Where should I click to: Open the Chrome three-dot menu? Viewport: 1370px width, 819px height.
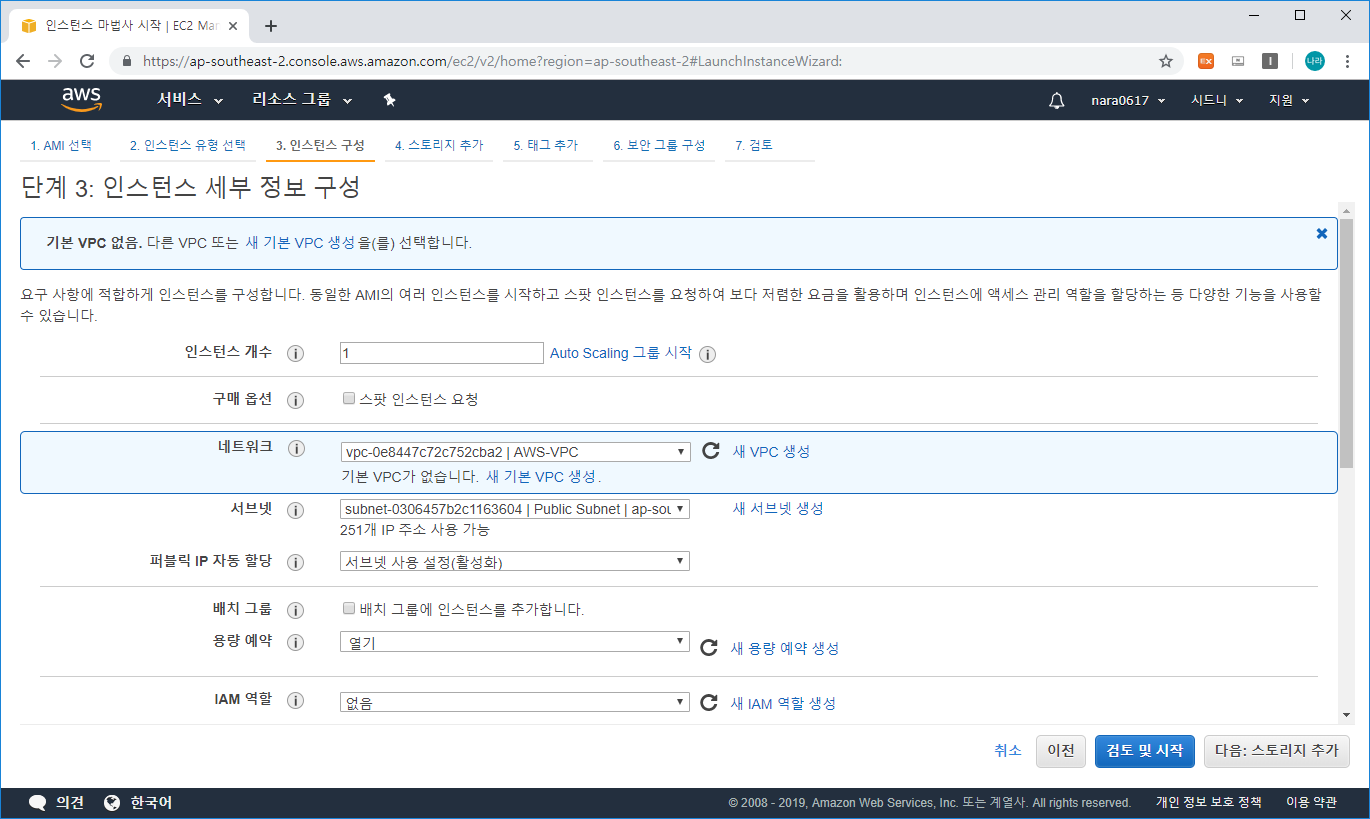tap(1348, 61)
